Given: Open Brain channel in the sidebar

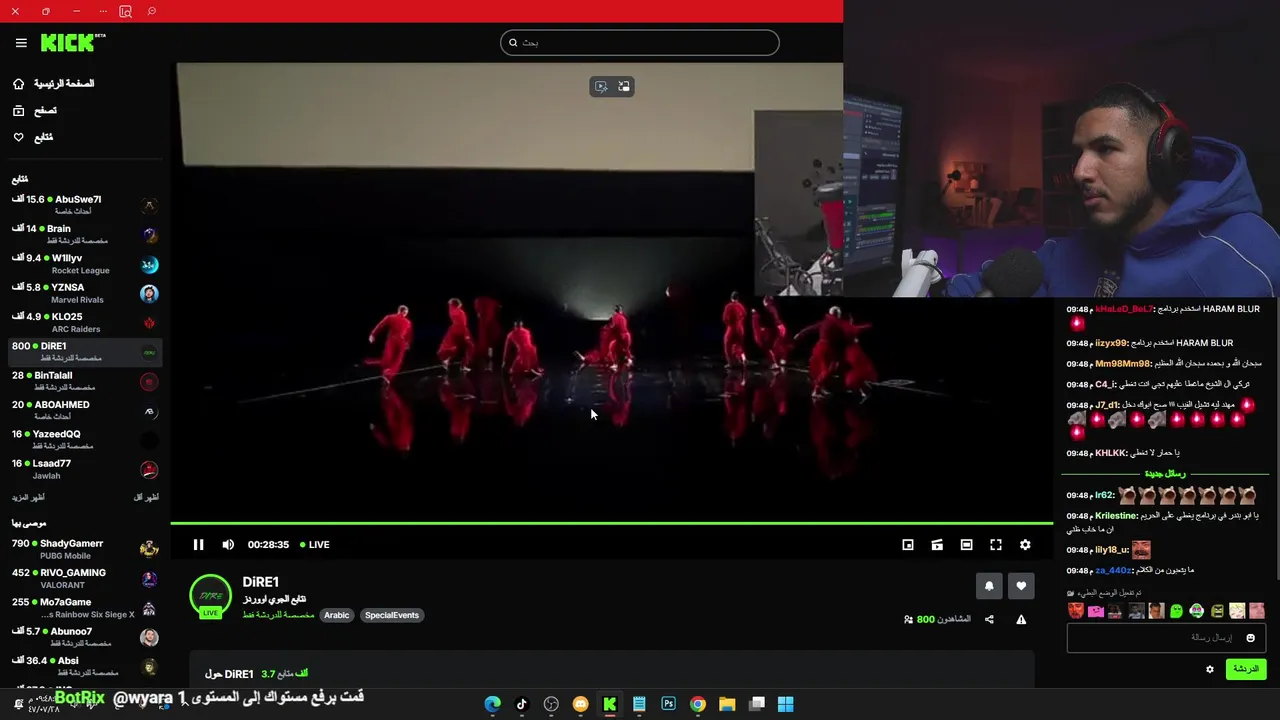Looking at the screenshot, I should [85, 234].
